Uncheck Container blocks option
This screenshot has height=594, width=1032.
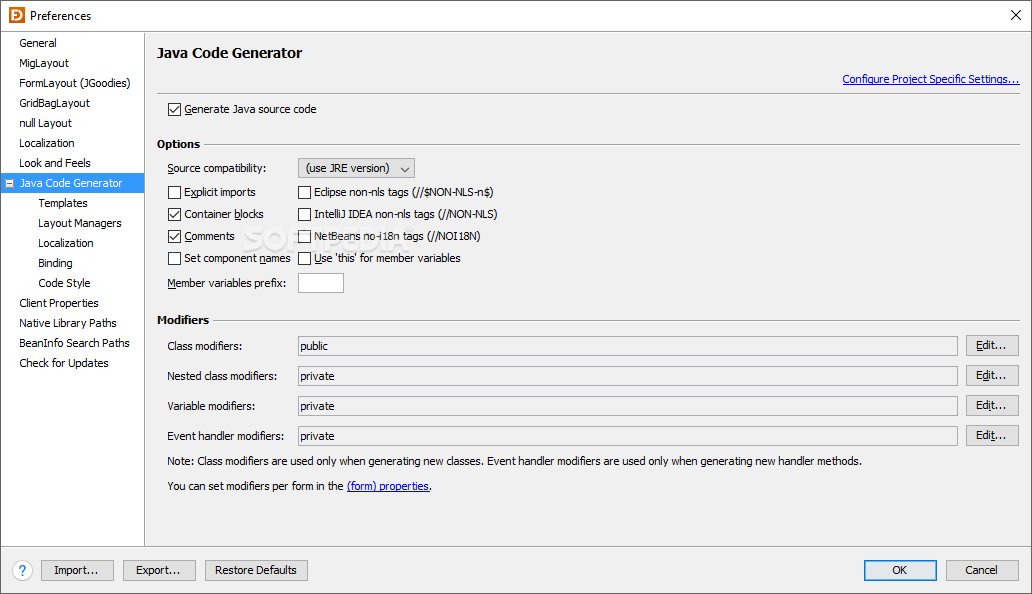click(174, 214)
